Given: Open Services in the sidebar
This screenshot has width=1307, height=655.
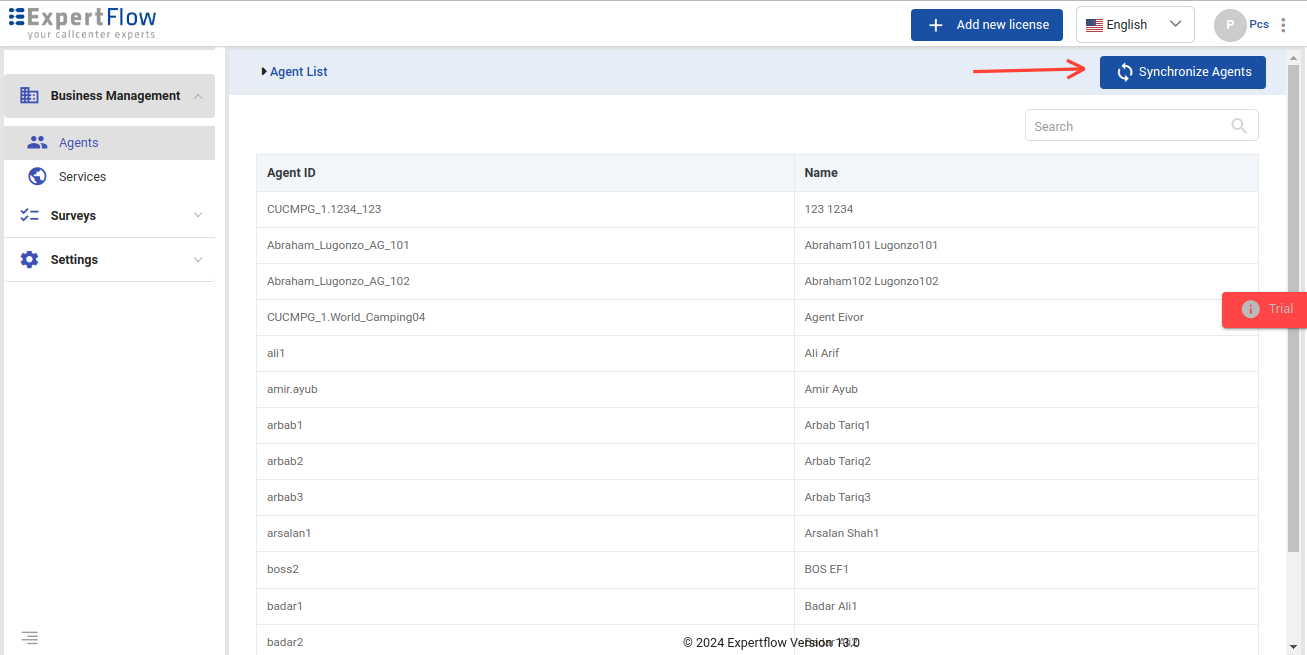Looking at the screenshot, I should (82, 177).
